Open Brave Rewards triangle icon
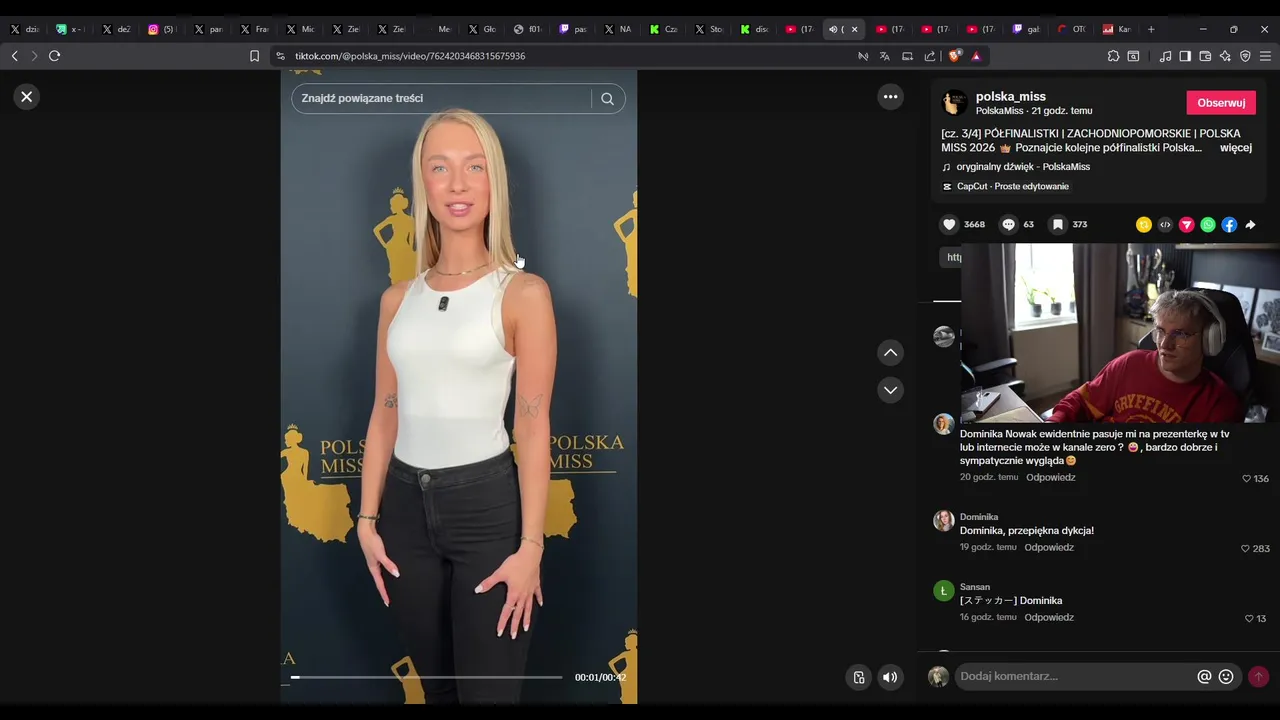The height and width of the screenshot is (720, 1280). point(976,56)
